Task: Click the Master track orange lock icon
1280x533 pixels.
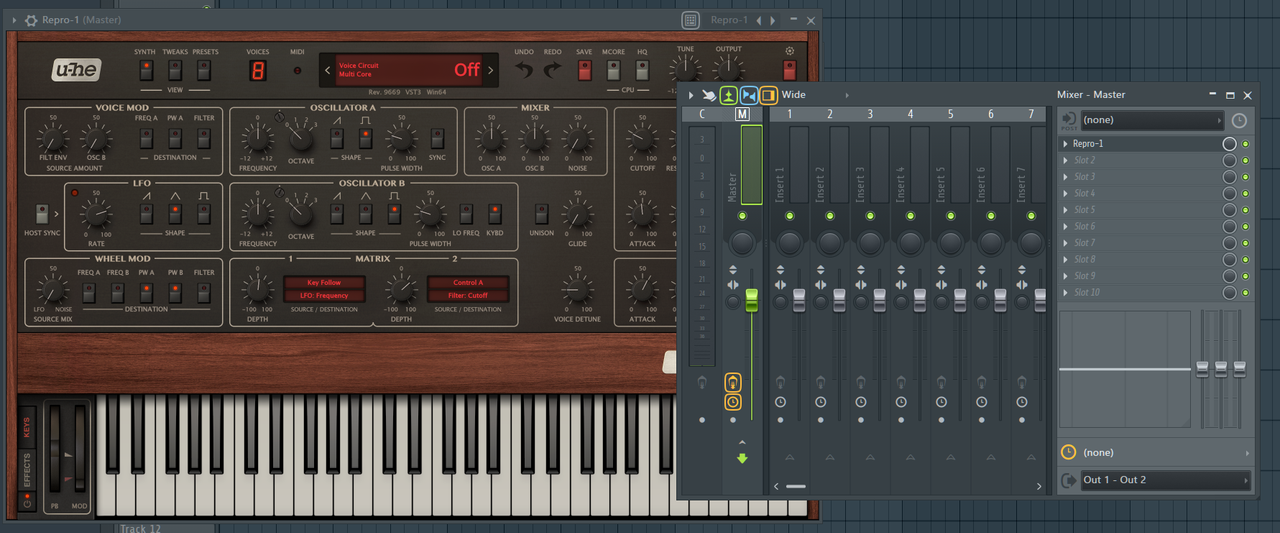Action: (733, 383)
